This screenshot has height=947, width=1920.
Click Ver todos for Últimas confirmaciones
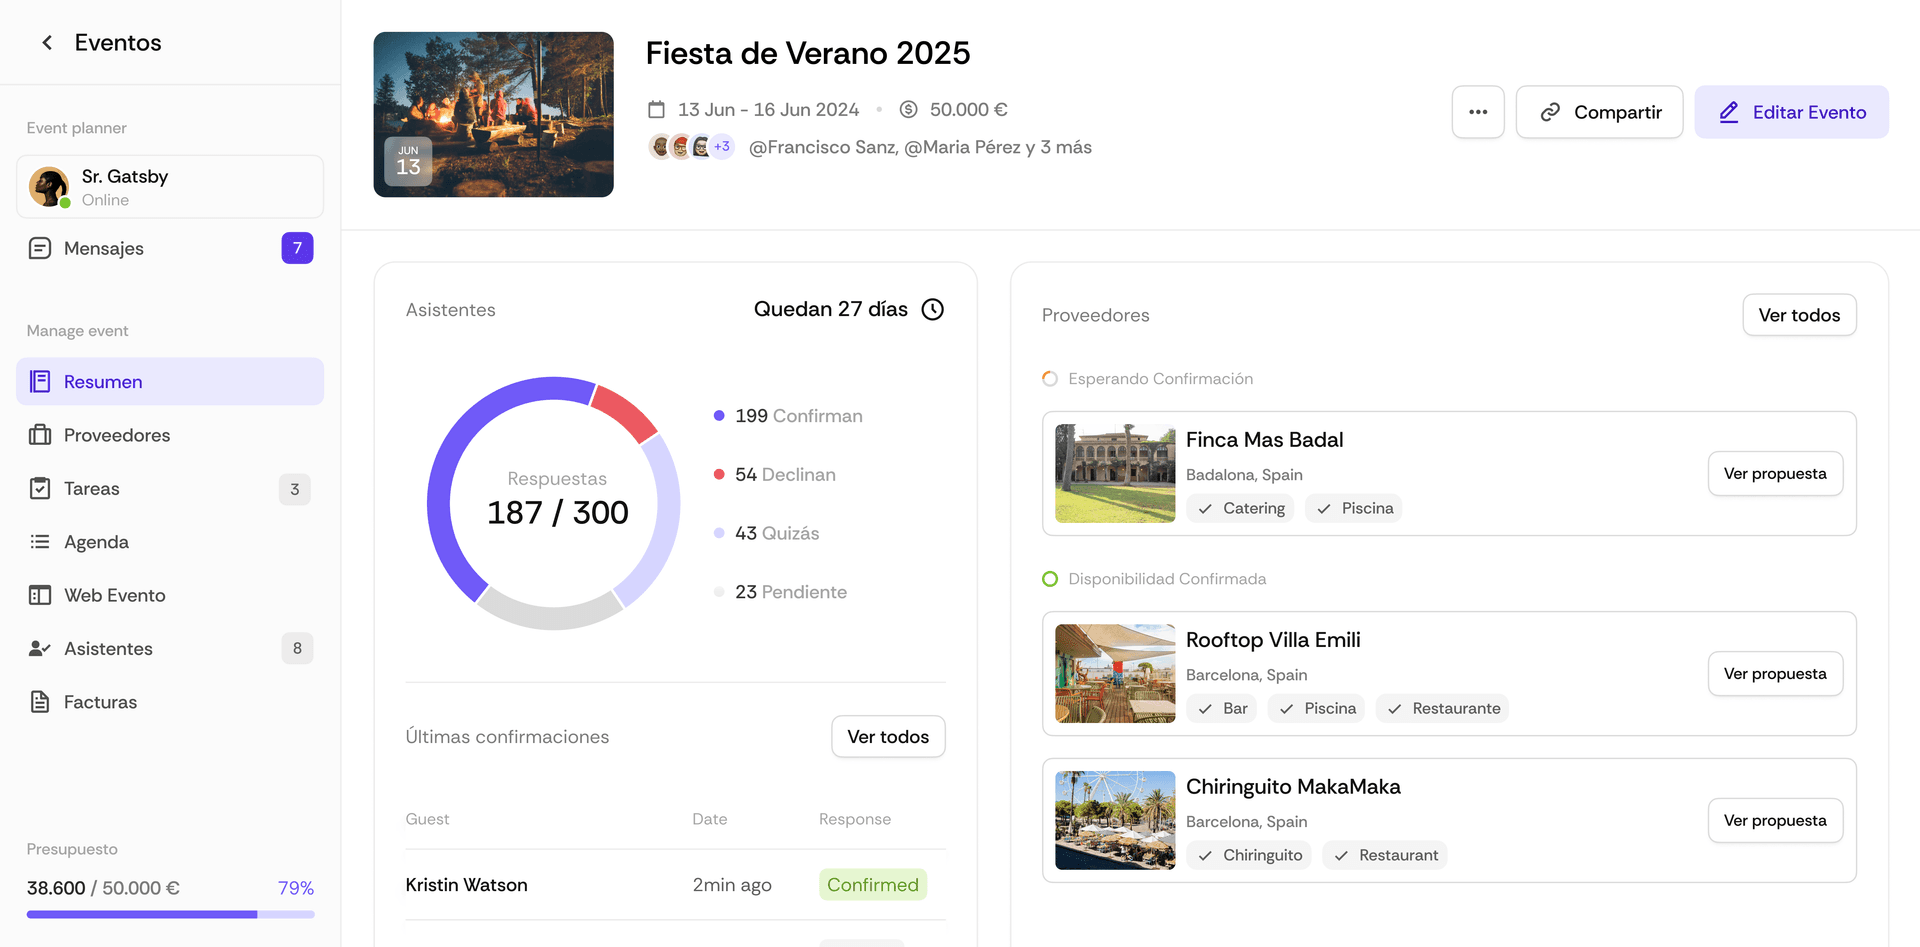coord(888,737)
